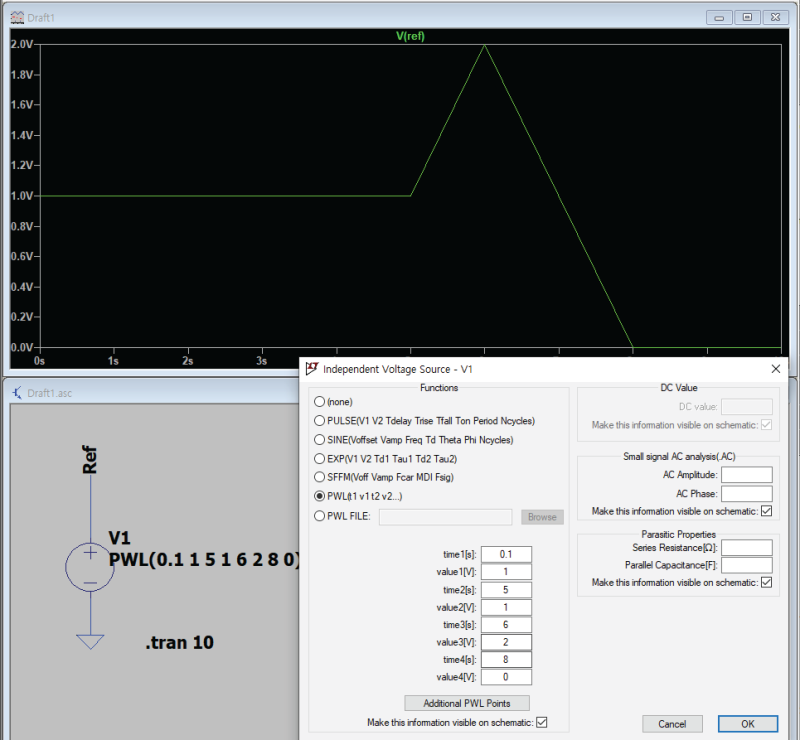
Task: Toggle the Parasitic Properties visibility checkbox
Action: (x=766, y=583)
